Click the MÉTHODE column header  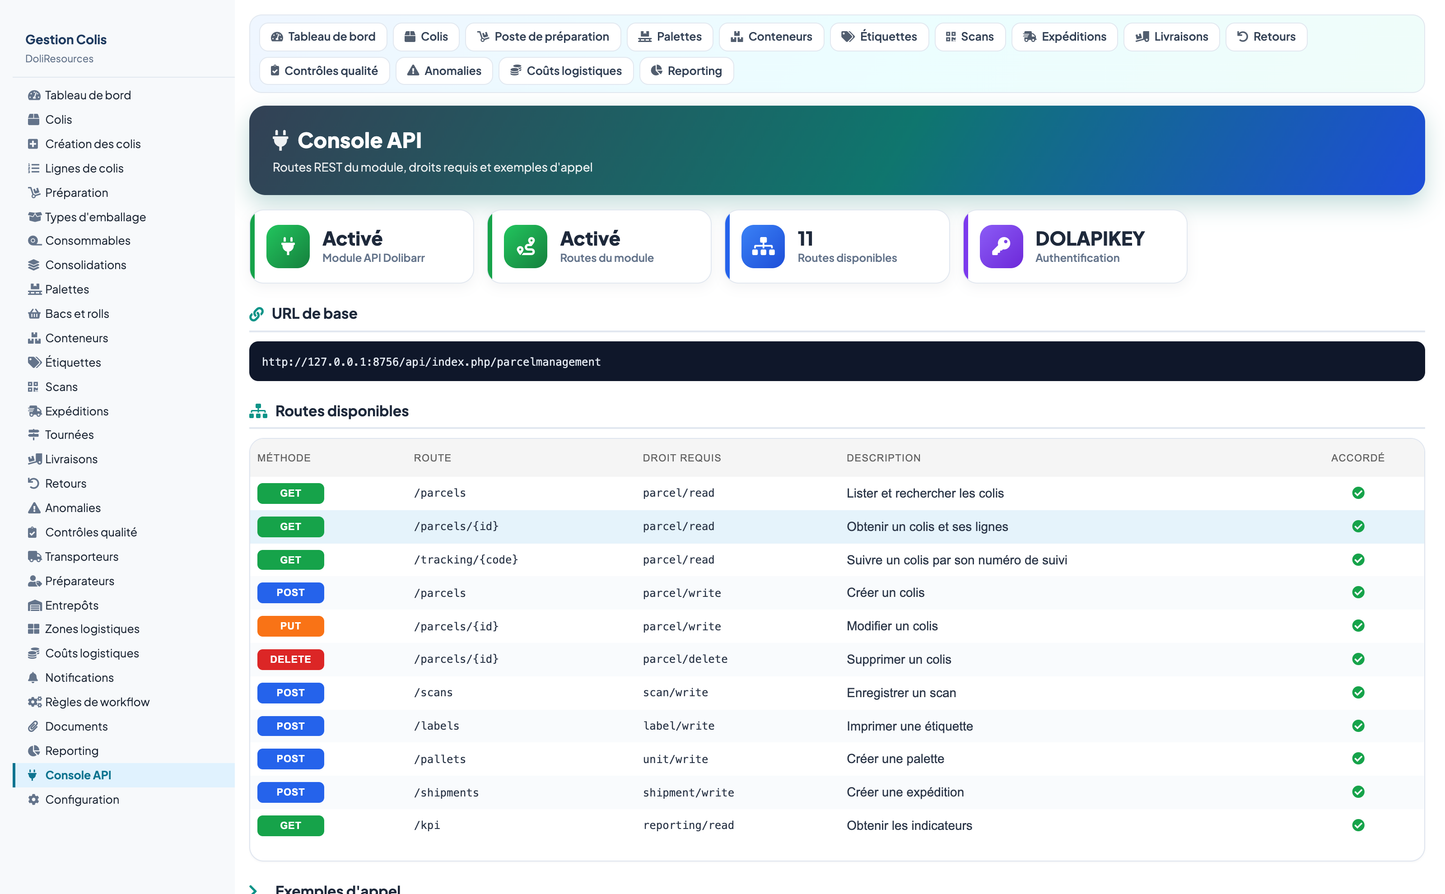click(x=284, y=458)
